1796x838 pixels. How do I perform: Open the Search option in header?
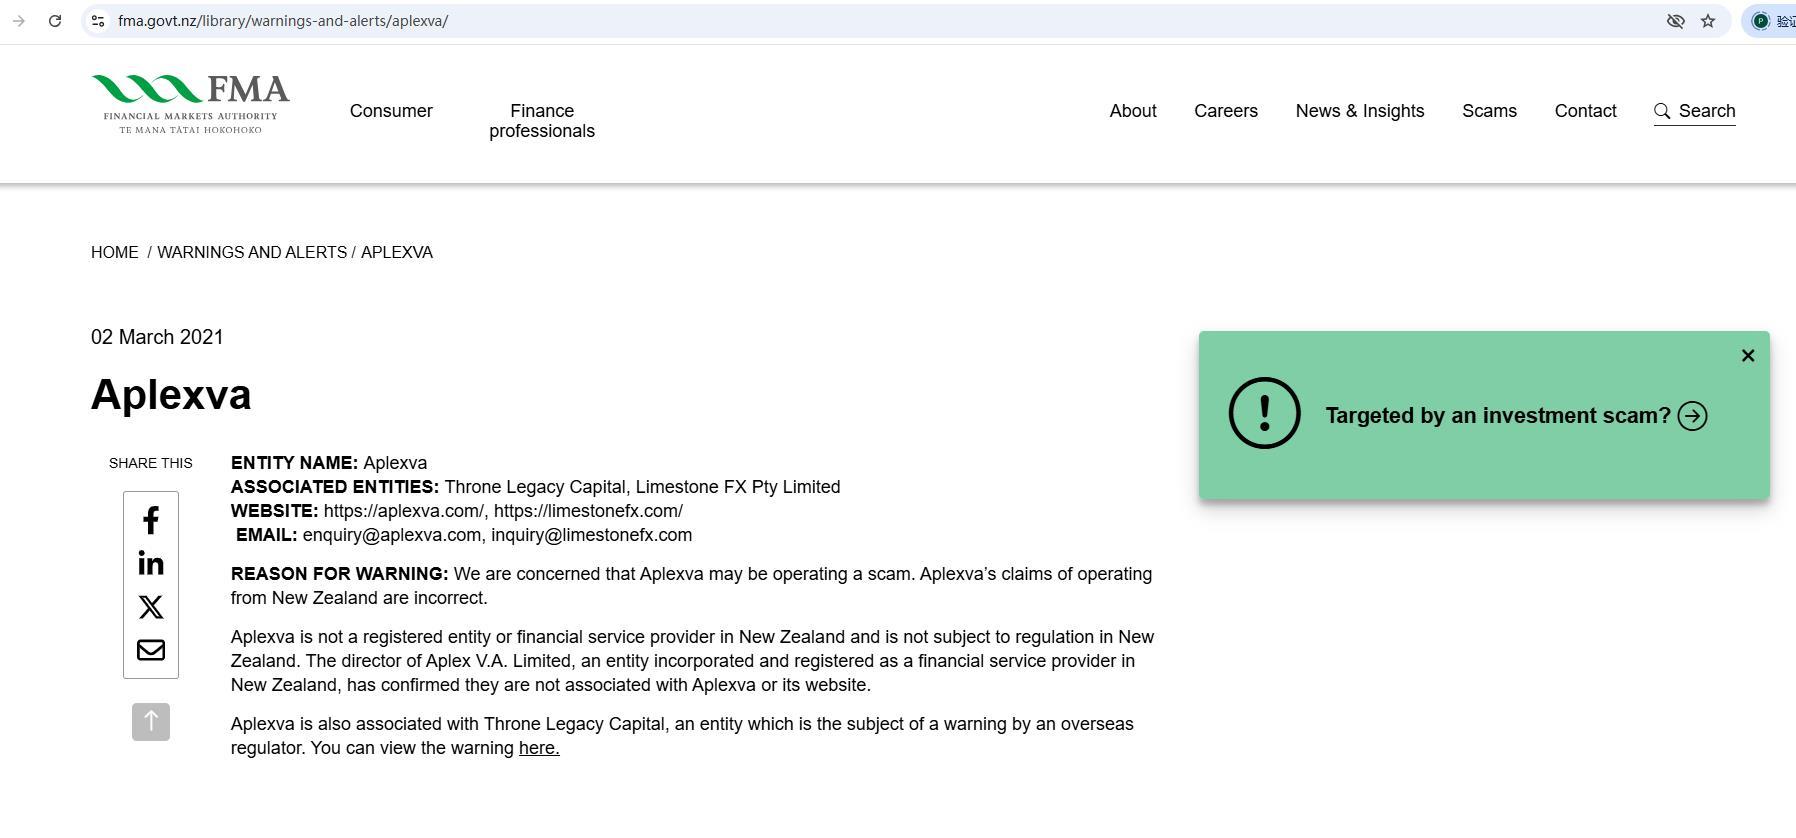(1695, 111)
